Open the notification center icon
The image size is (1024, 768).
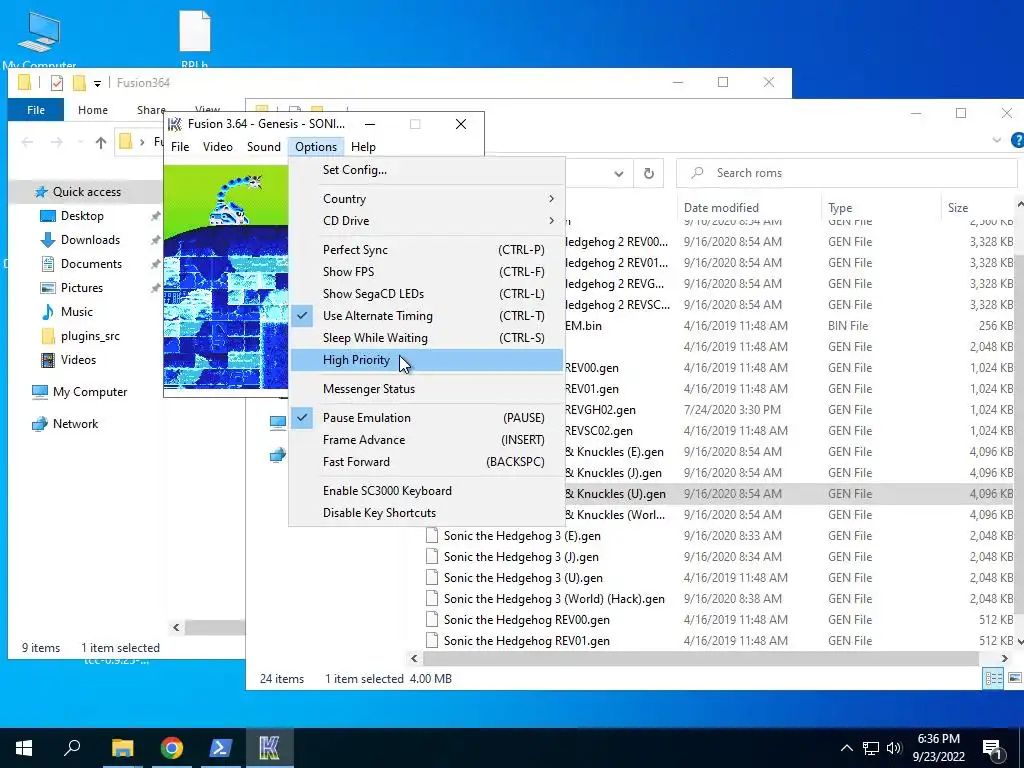992,748
